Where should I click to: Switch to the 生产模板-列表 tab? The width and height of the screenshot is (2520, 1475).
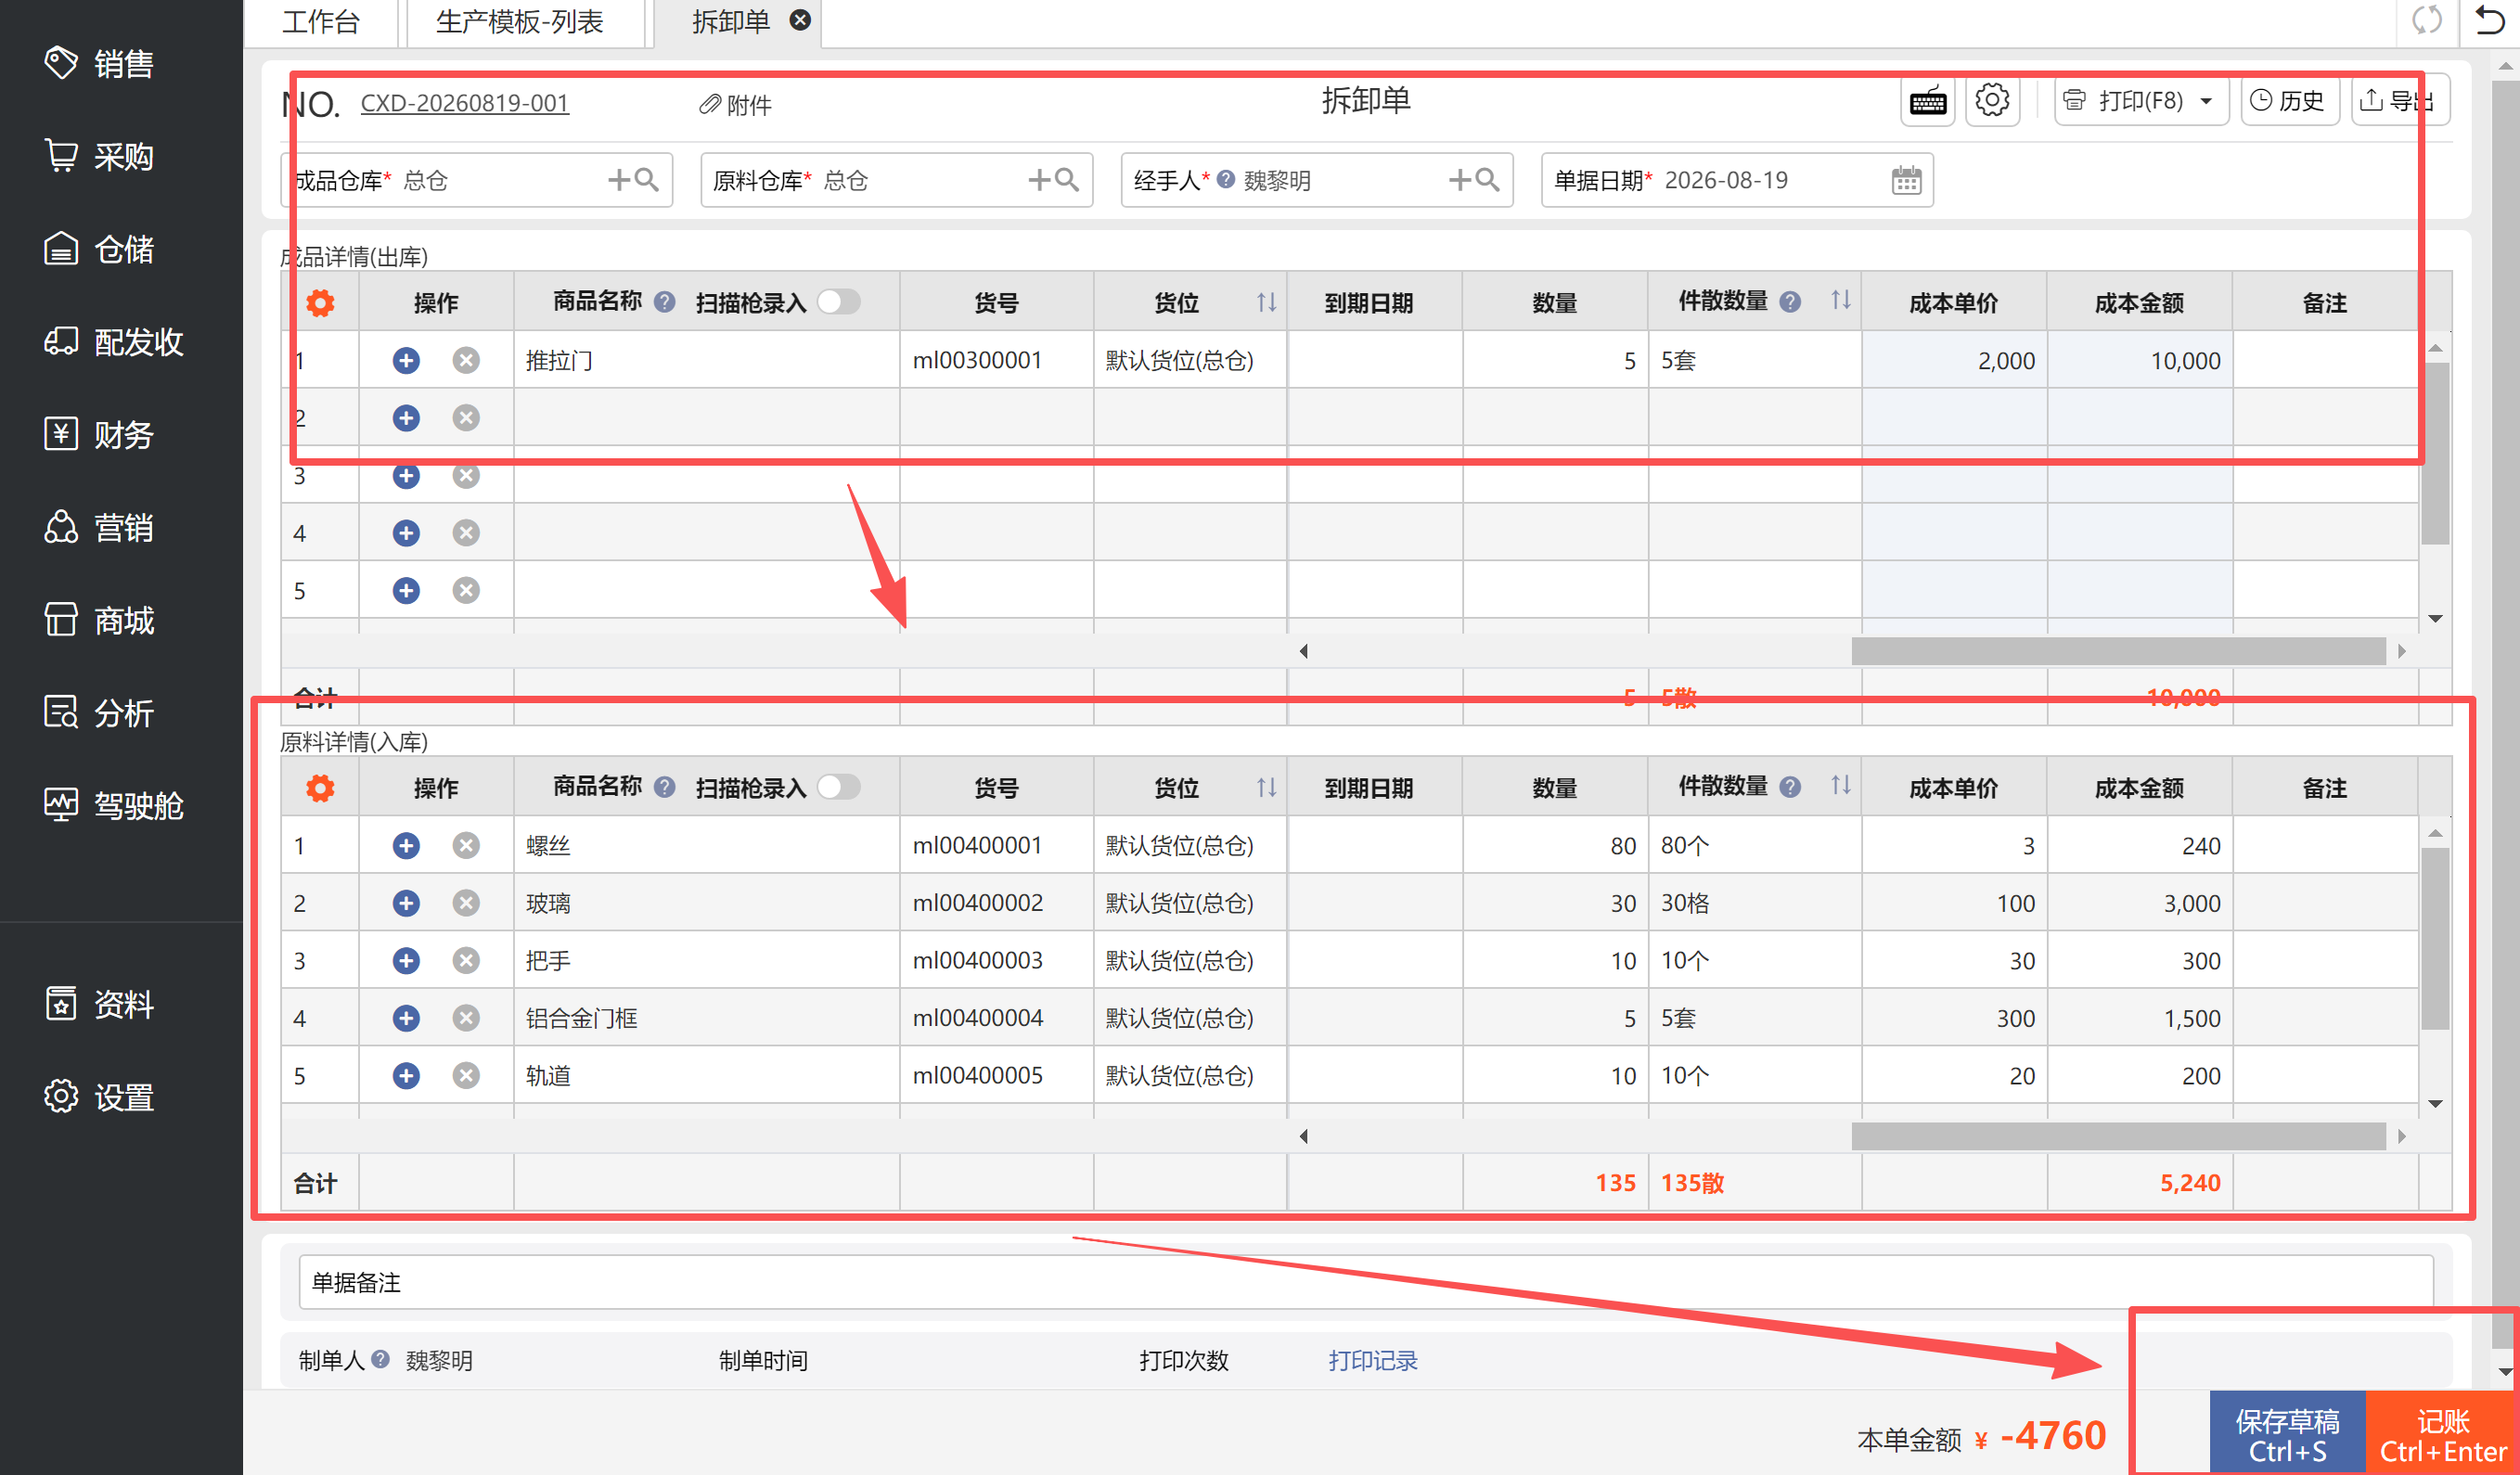click(x=520, y=22)
